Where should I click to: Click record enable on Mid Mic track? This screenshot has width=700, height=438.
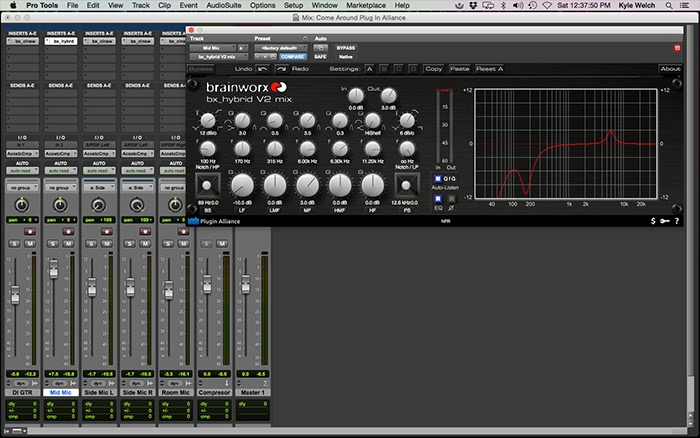coord(68,231)
